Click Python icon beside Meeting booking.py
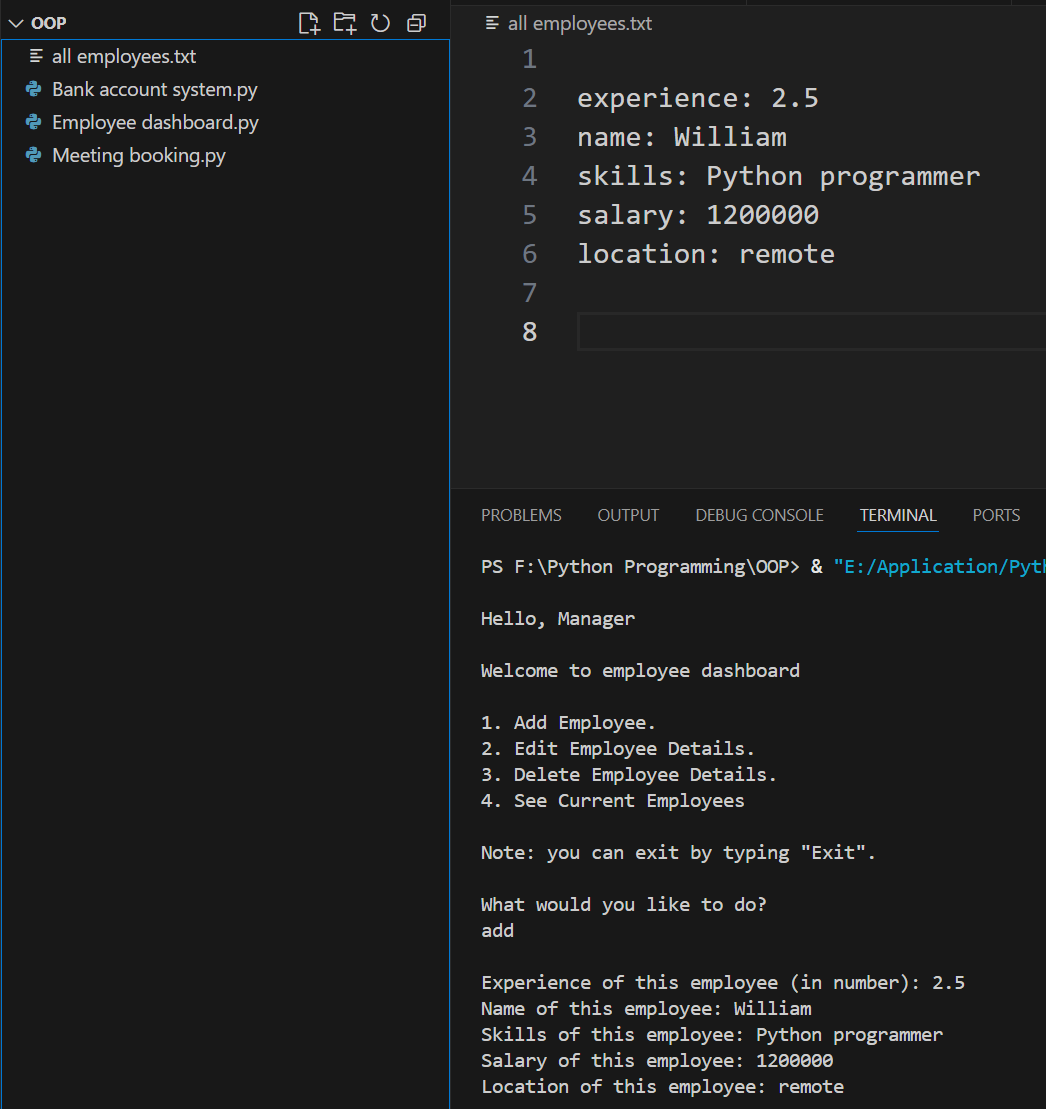Viewport: 1046px width, 1109px height. point(34,156)
